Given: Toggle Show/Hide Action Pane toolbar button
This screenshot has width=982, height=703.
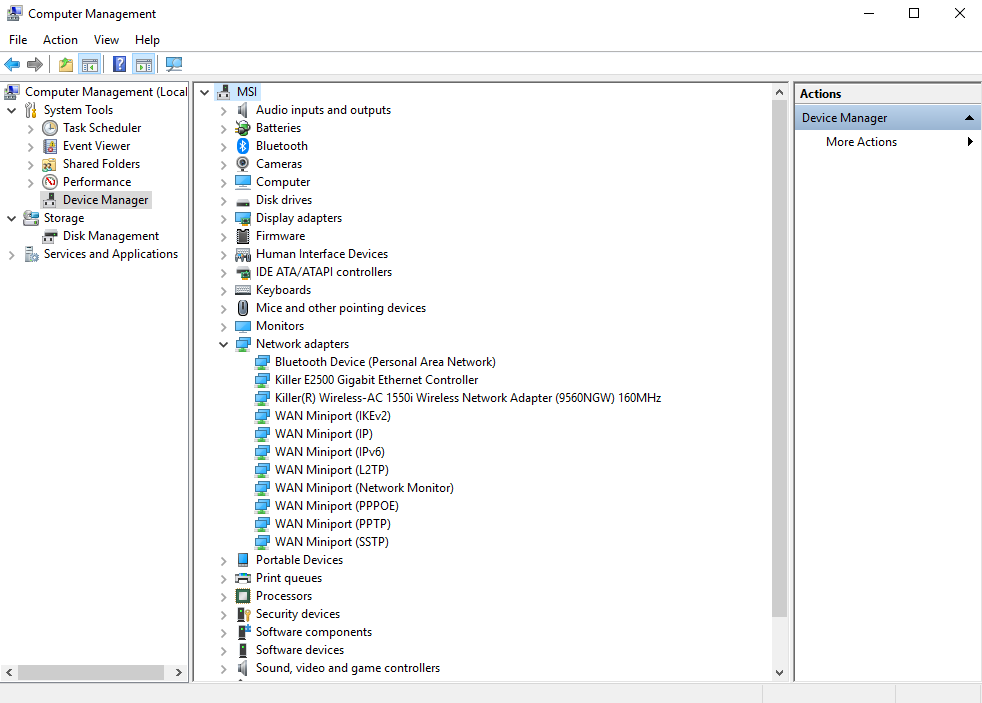Looking at the screenshot, I should click(x=143, y=65).
